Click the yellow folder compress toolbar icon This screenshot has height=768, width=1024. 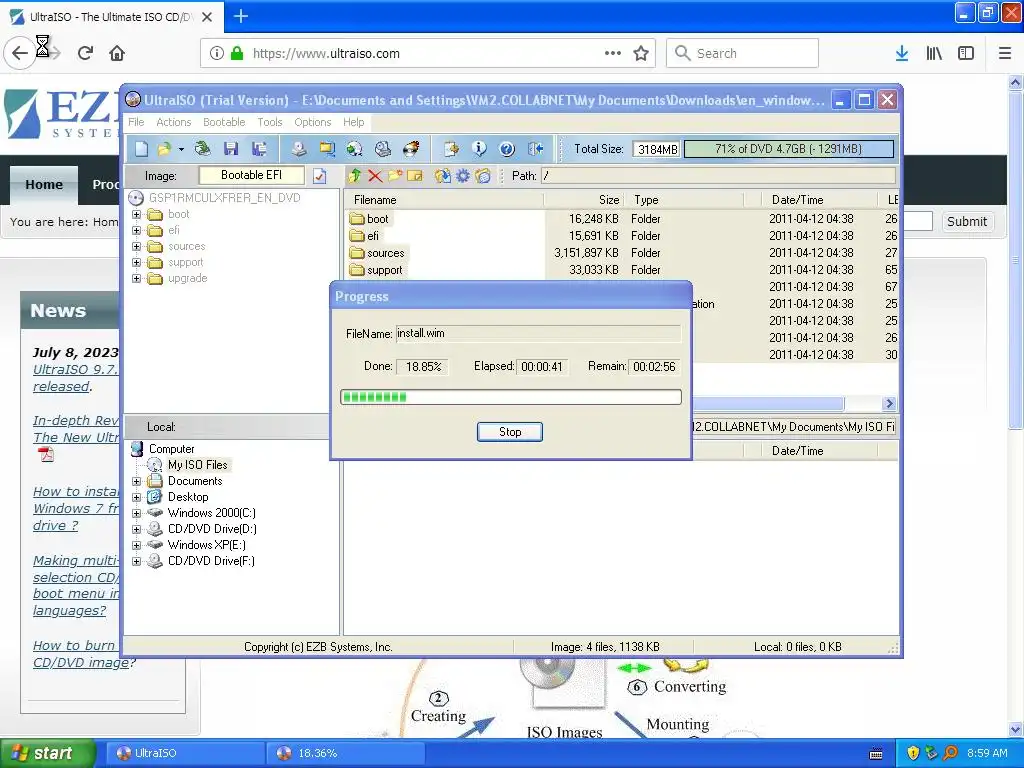(x=327, y=149)
